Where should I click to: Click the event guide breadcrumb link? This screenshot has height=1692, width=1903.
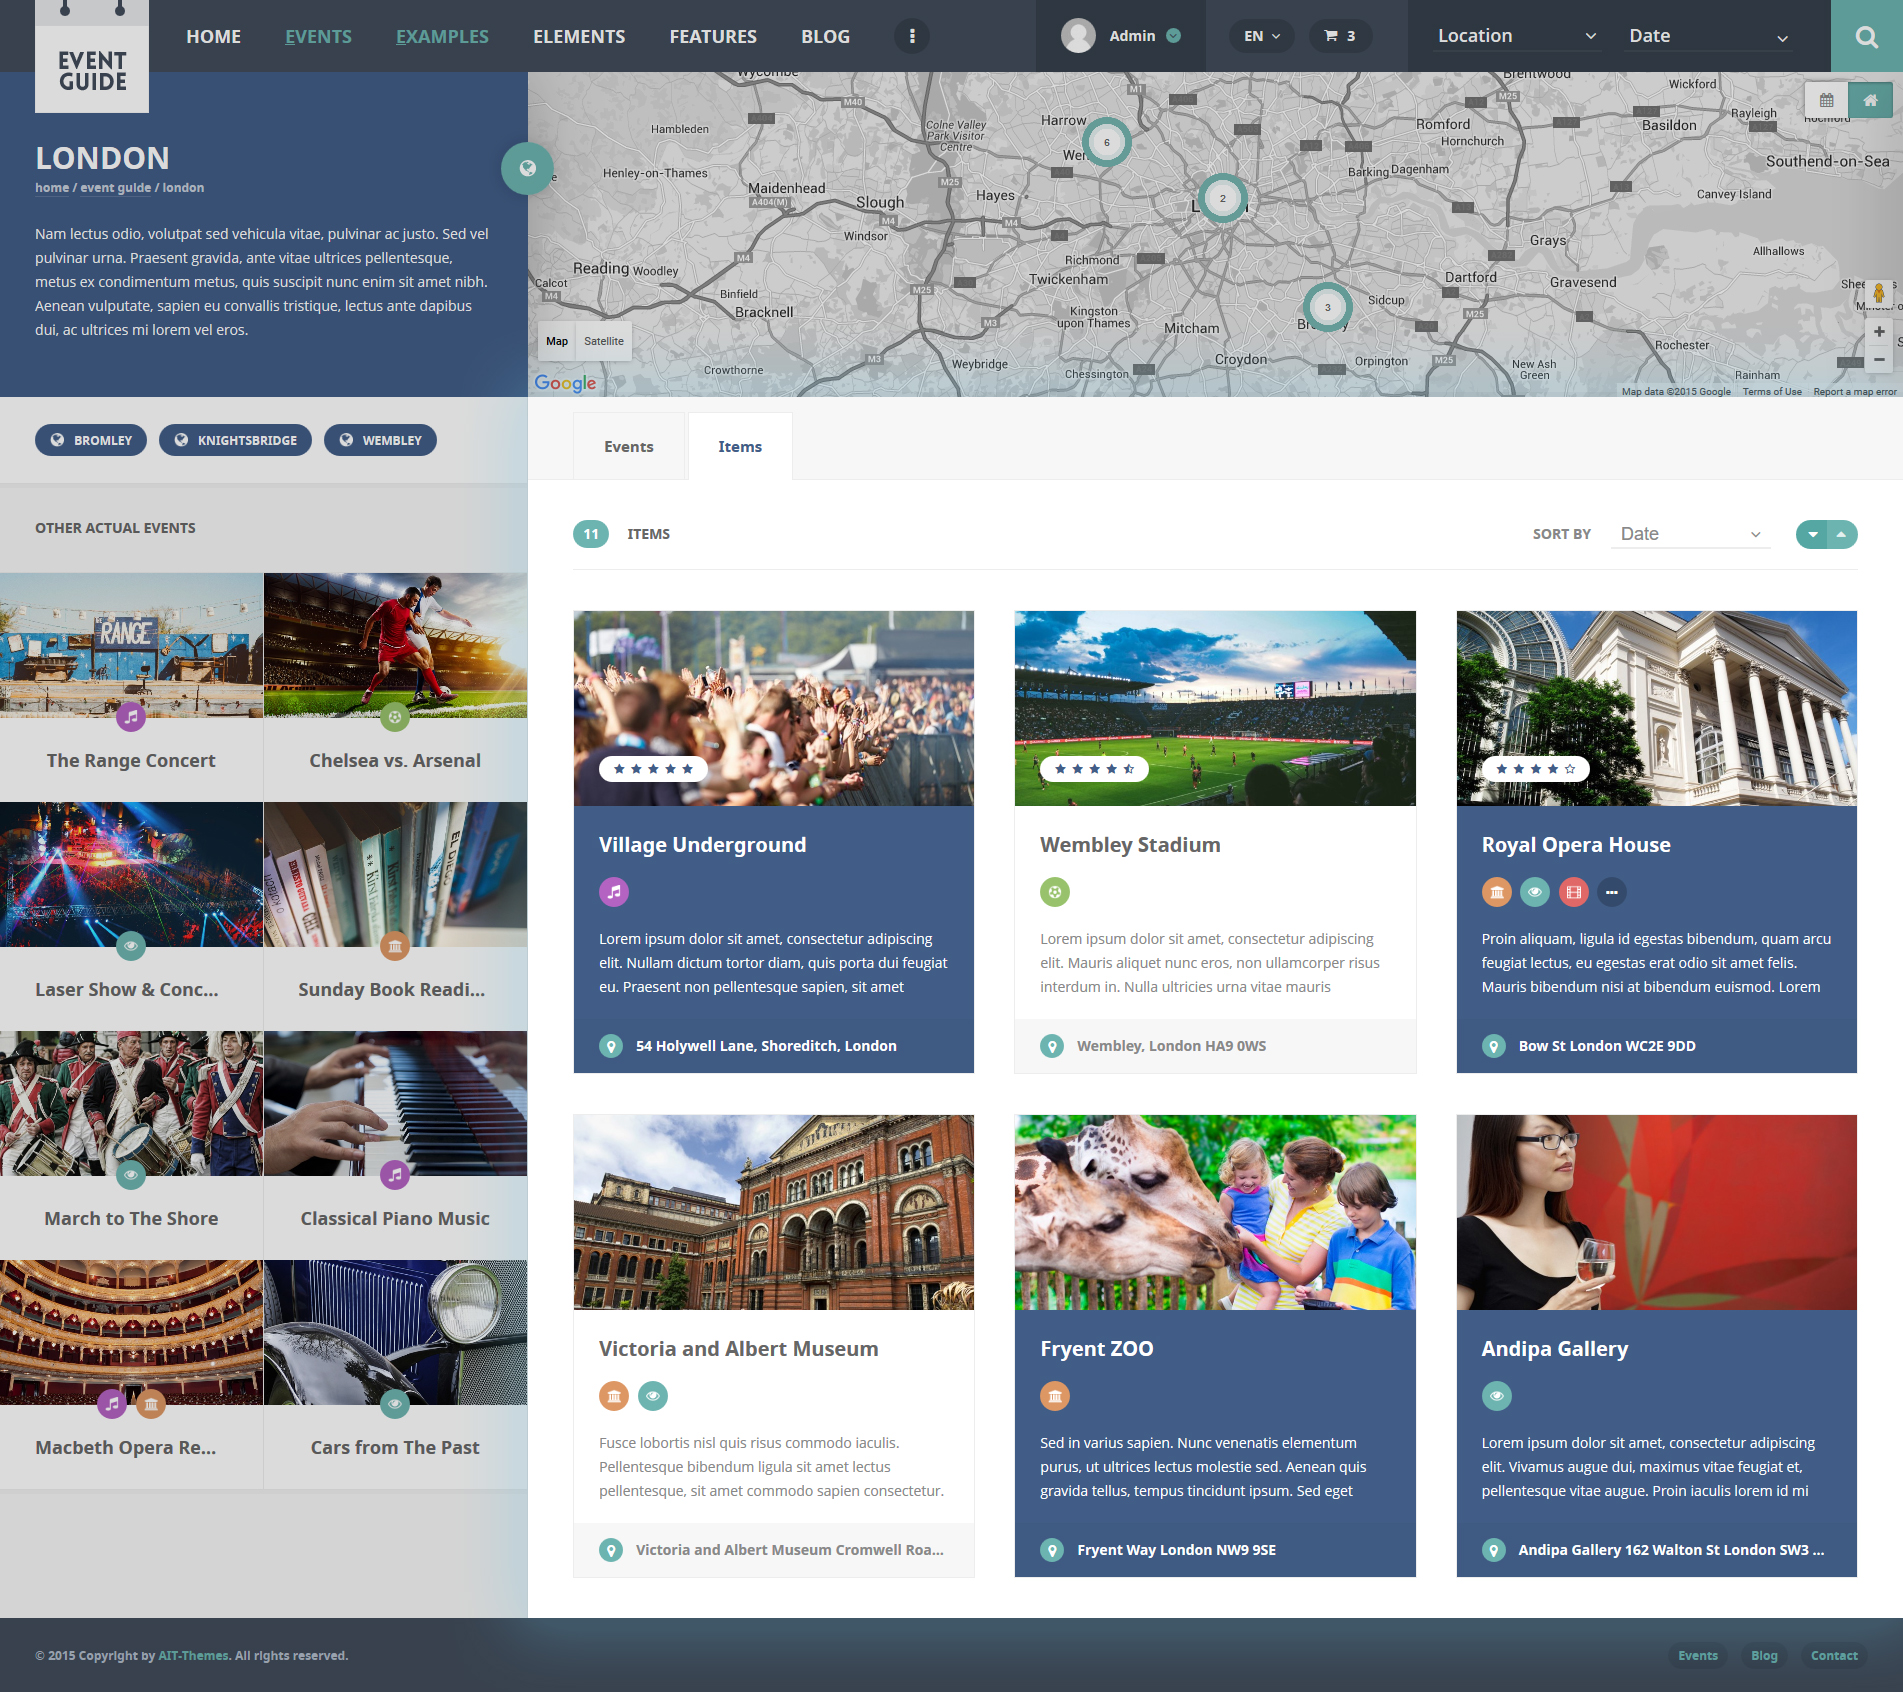point(116,188)
